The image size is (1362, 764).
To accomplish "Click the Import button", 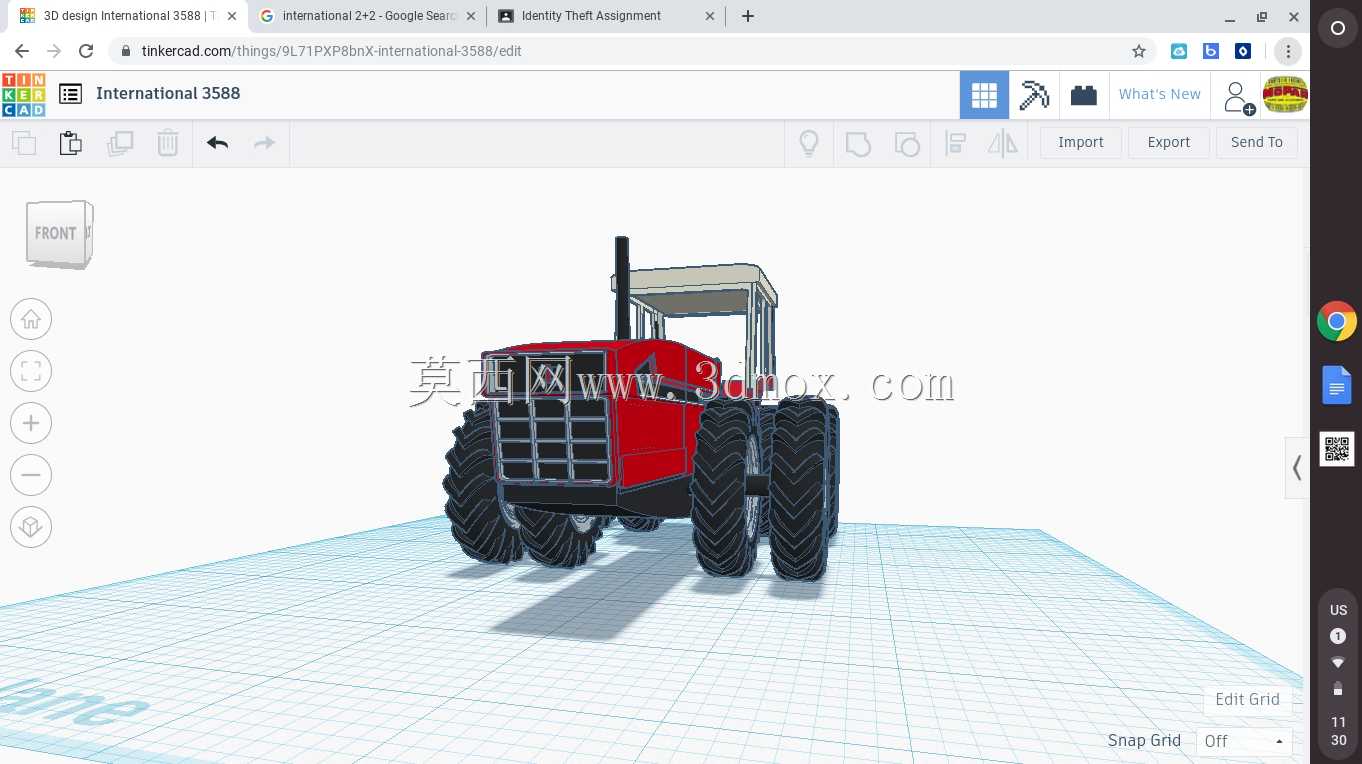I will (1081, 142).
